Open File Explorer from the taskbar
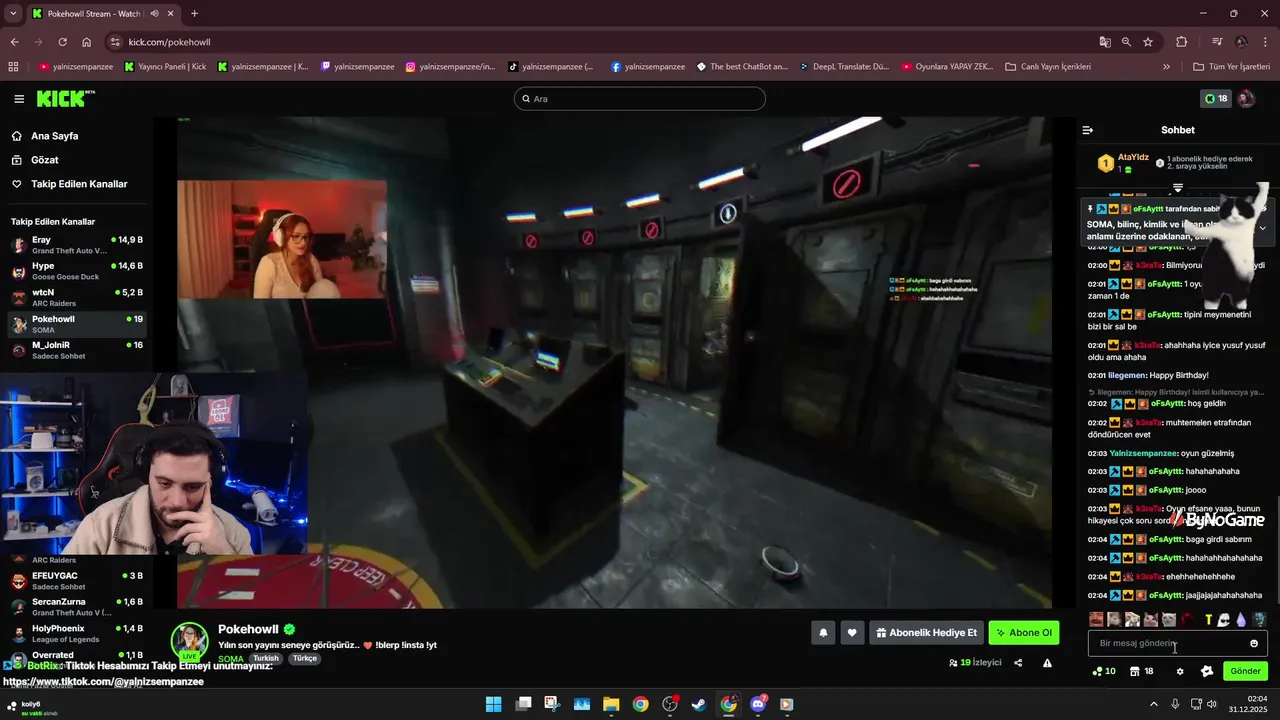The width and height of the screenshot is (1280, 720). pyautogui.click(x=611, y=704)
